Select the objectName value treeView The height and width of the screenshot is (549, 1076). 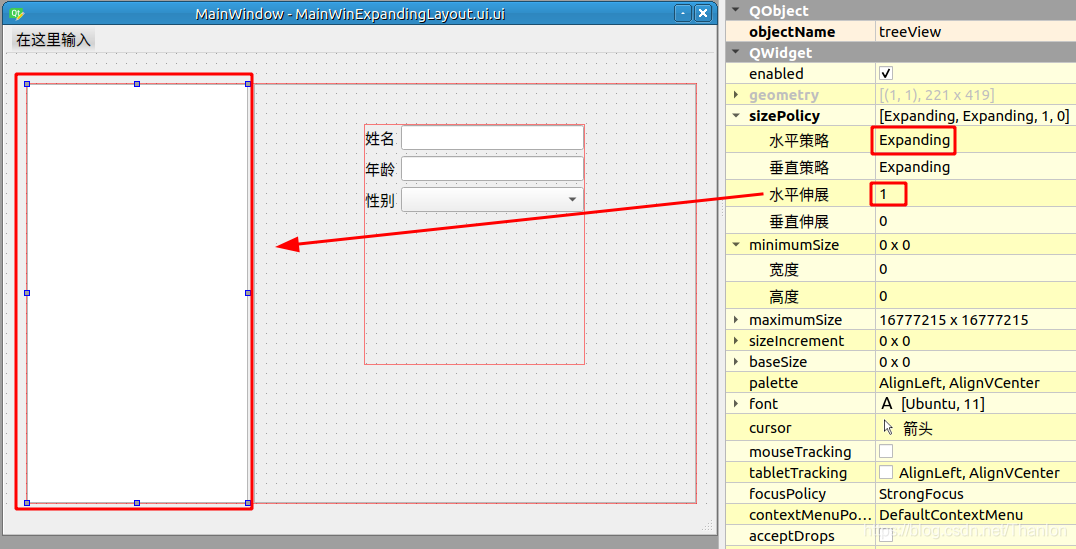click(910, 32)
